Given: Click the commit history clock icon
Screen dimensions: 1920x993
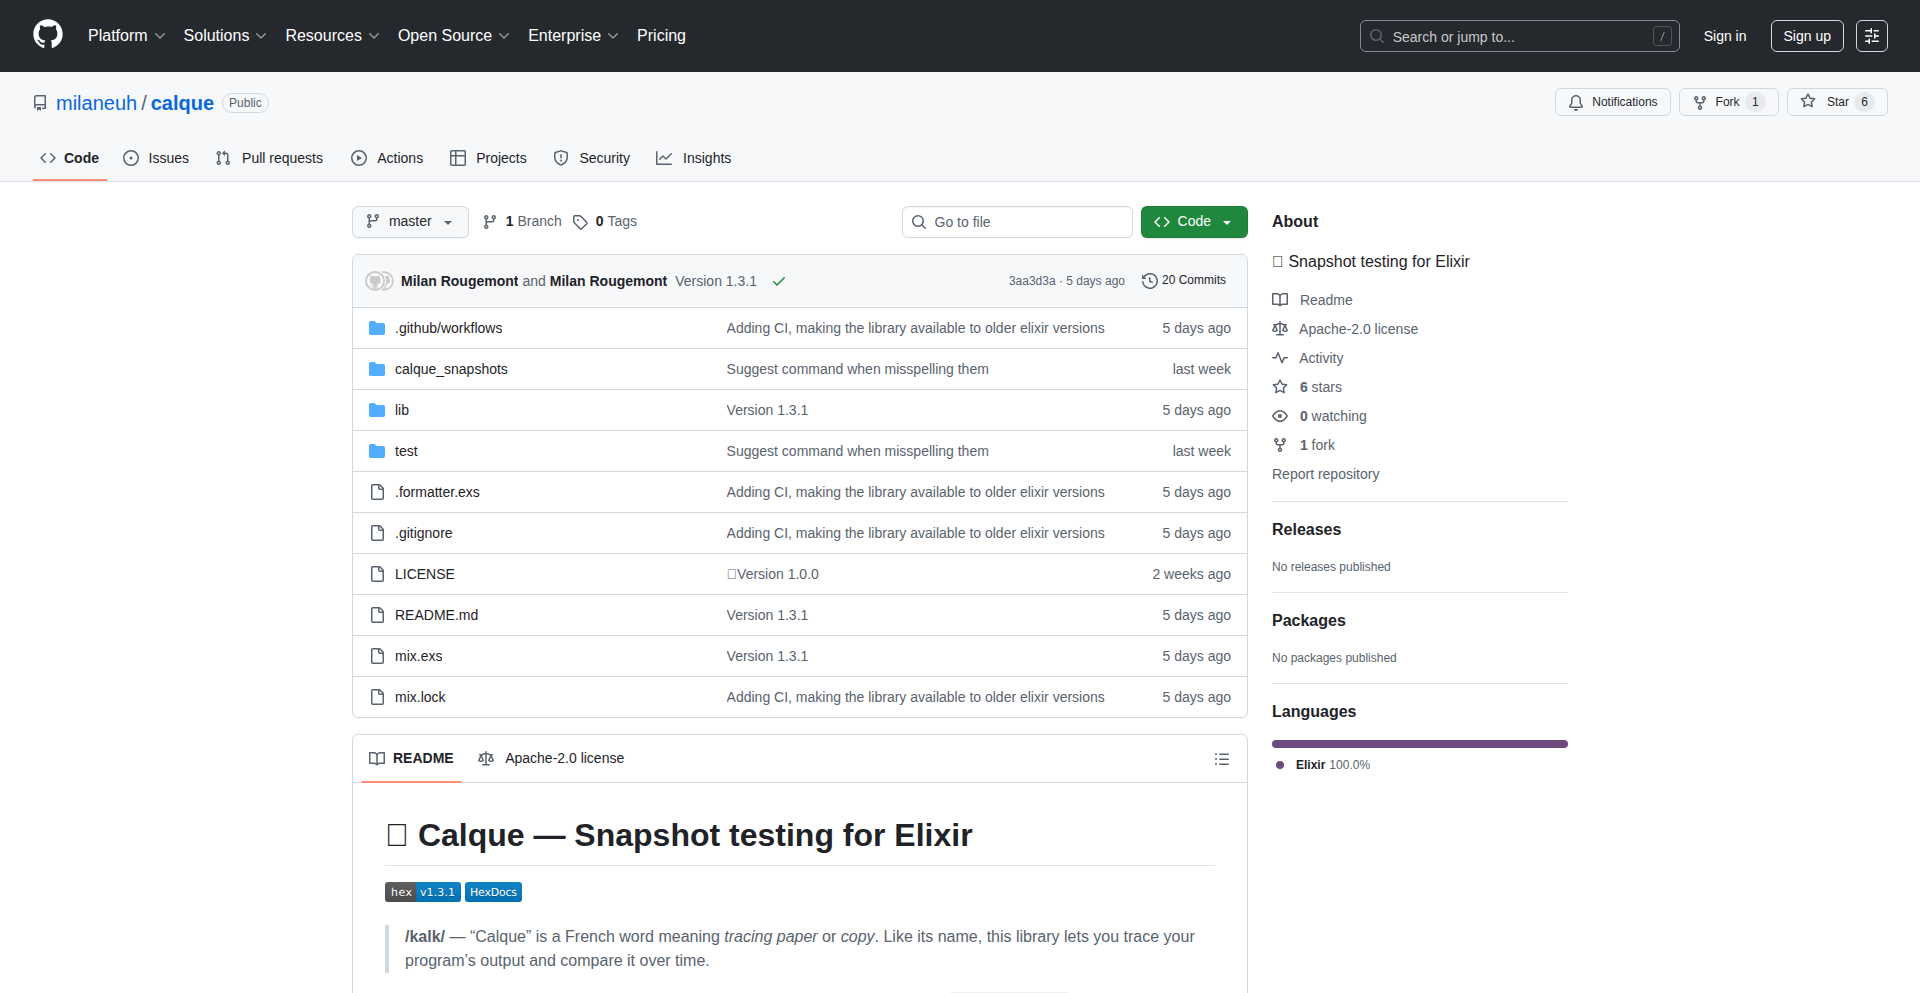Looking at the screenshot, I should coord(1149,281).
